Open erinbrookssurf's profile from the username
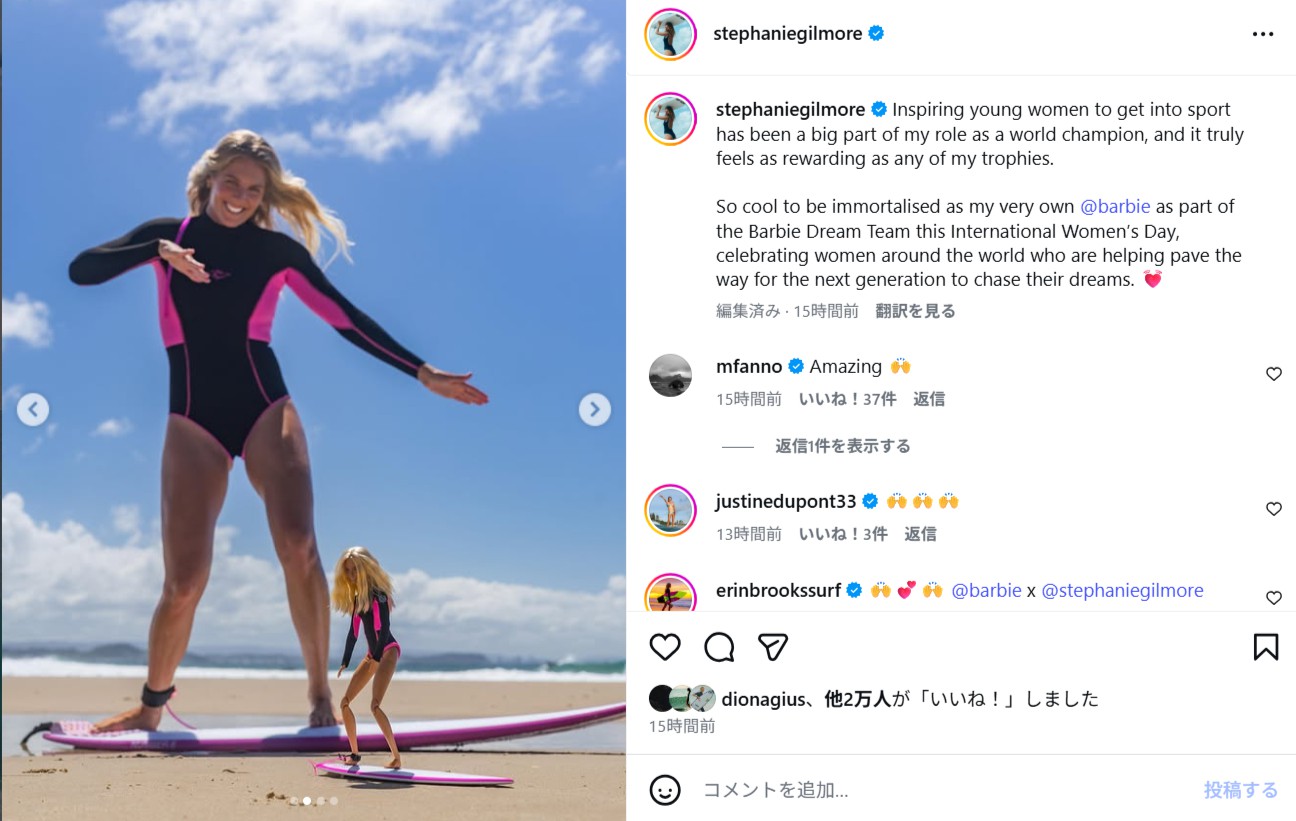This screenshot has width=1296, height=821. tap(778, 591)
